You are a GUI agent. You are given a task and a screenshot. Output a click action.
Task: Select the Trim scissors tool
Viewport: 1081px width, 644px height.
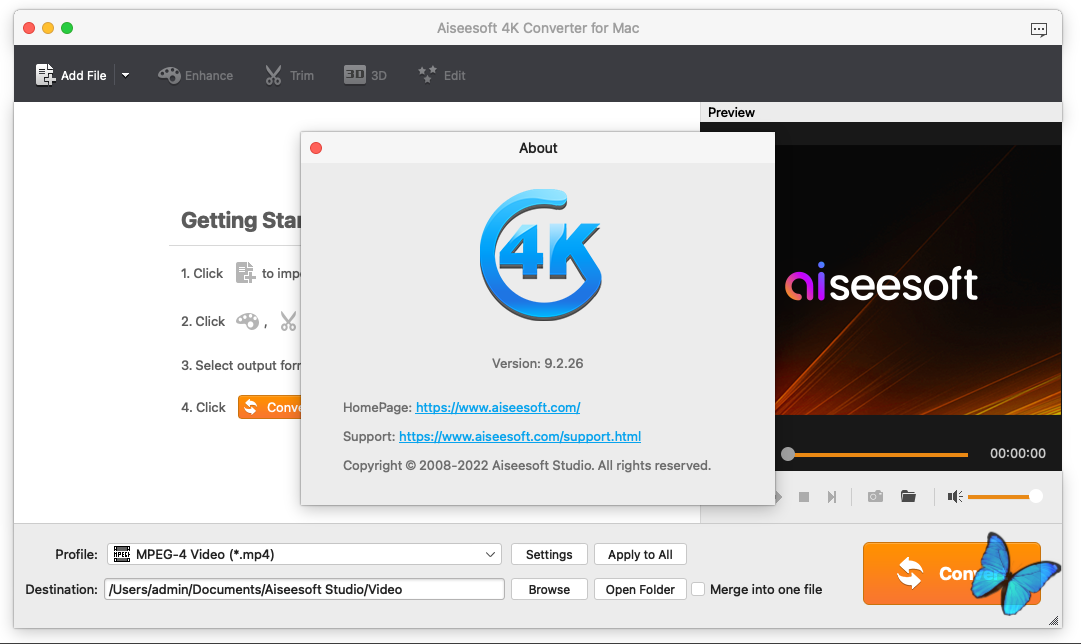coord(288,75)
